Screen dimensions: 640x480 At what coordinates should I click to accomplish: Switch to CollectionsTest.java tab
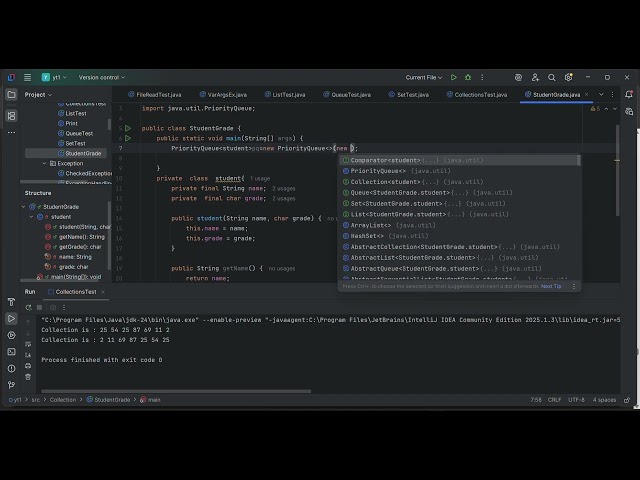tap(477, 95)
